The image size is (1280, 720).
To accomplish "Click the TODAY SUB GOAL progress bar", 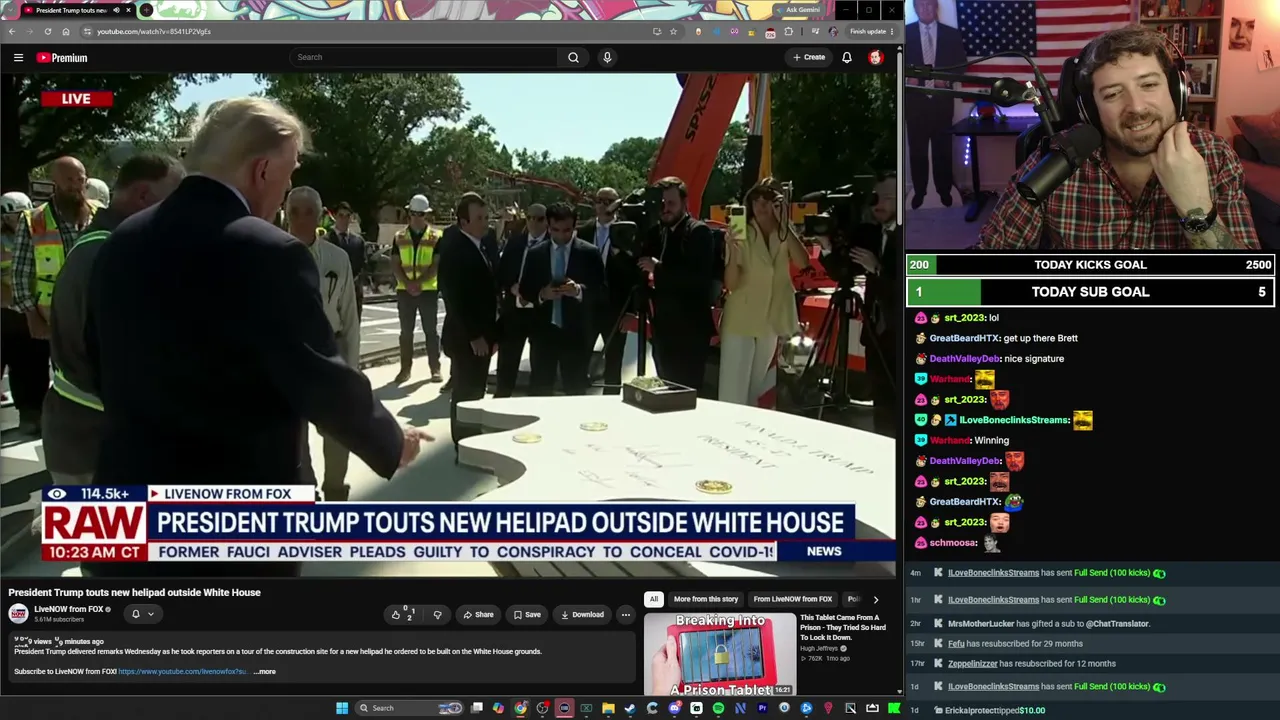I will tap(1090, 292).
